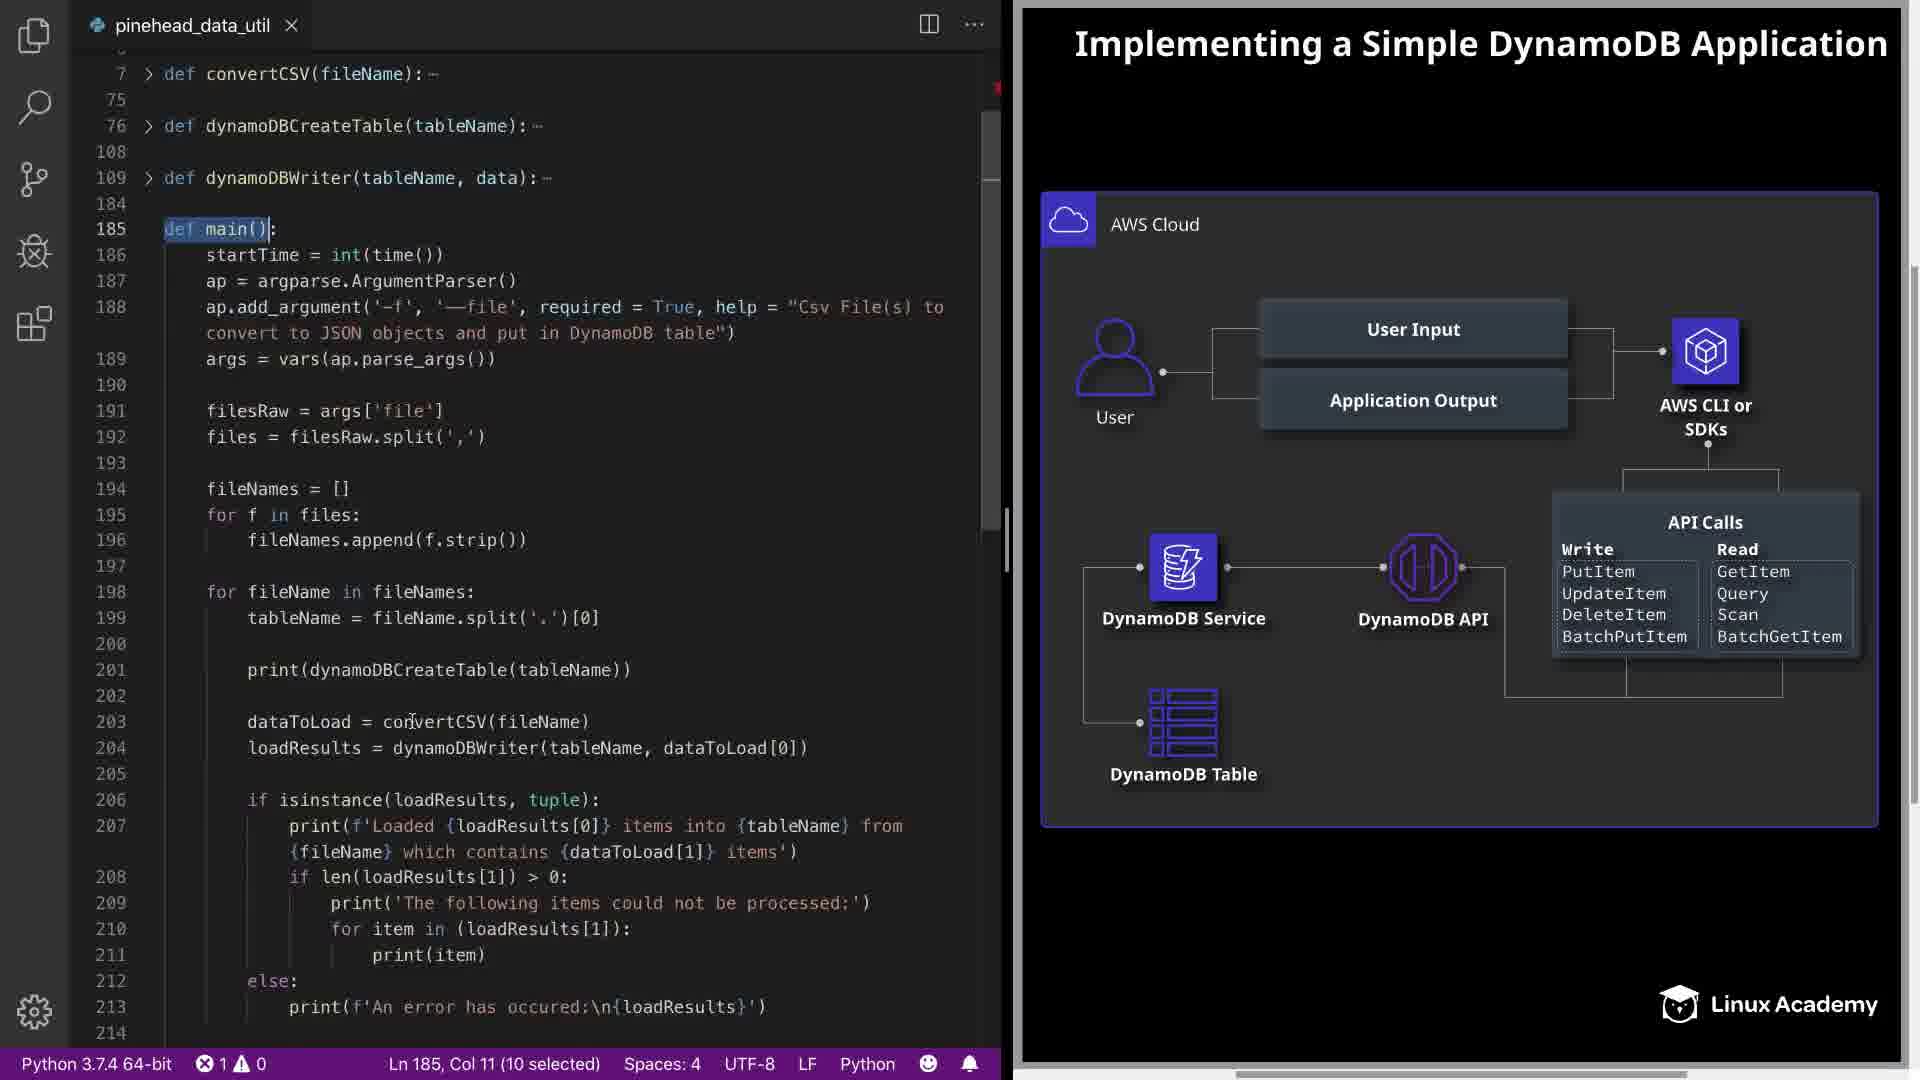Select the pinehead_data_util editor tab
Viewport: 1920px width, 1080px height.
191,26
